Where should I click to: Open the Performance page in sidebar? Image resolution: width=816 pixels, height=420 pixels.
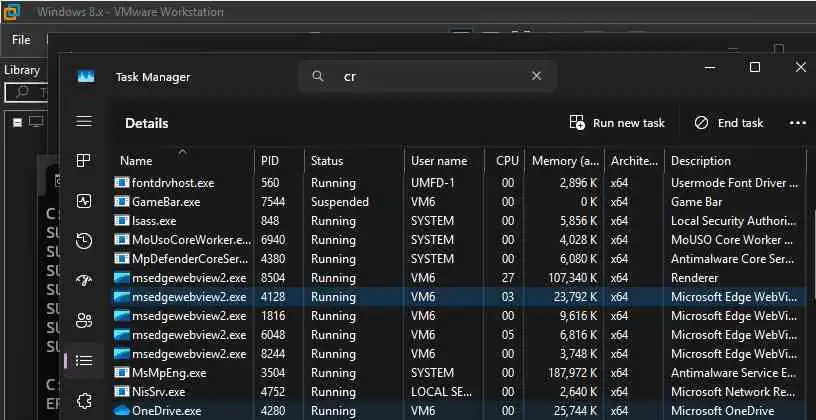coord(84,201)
